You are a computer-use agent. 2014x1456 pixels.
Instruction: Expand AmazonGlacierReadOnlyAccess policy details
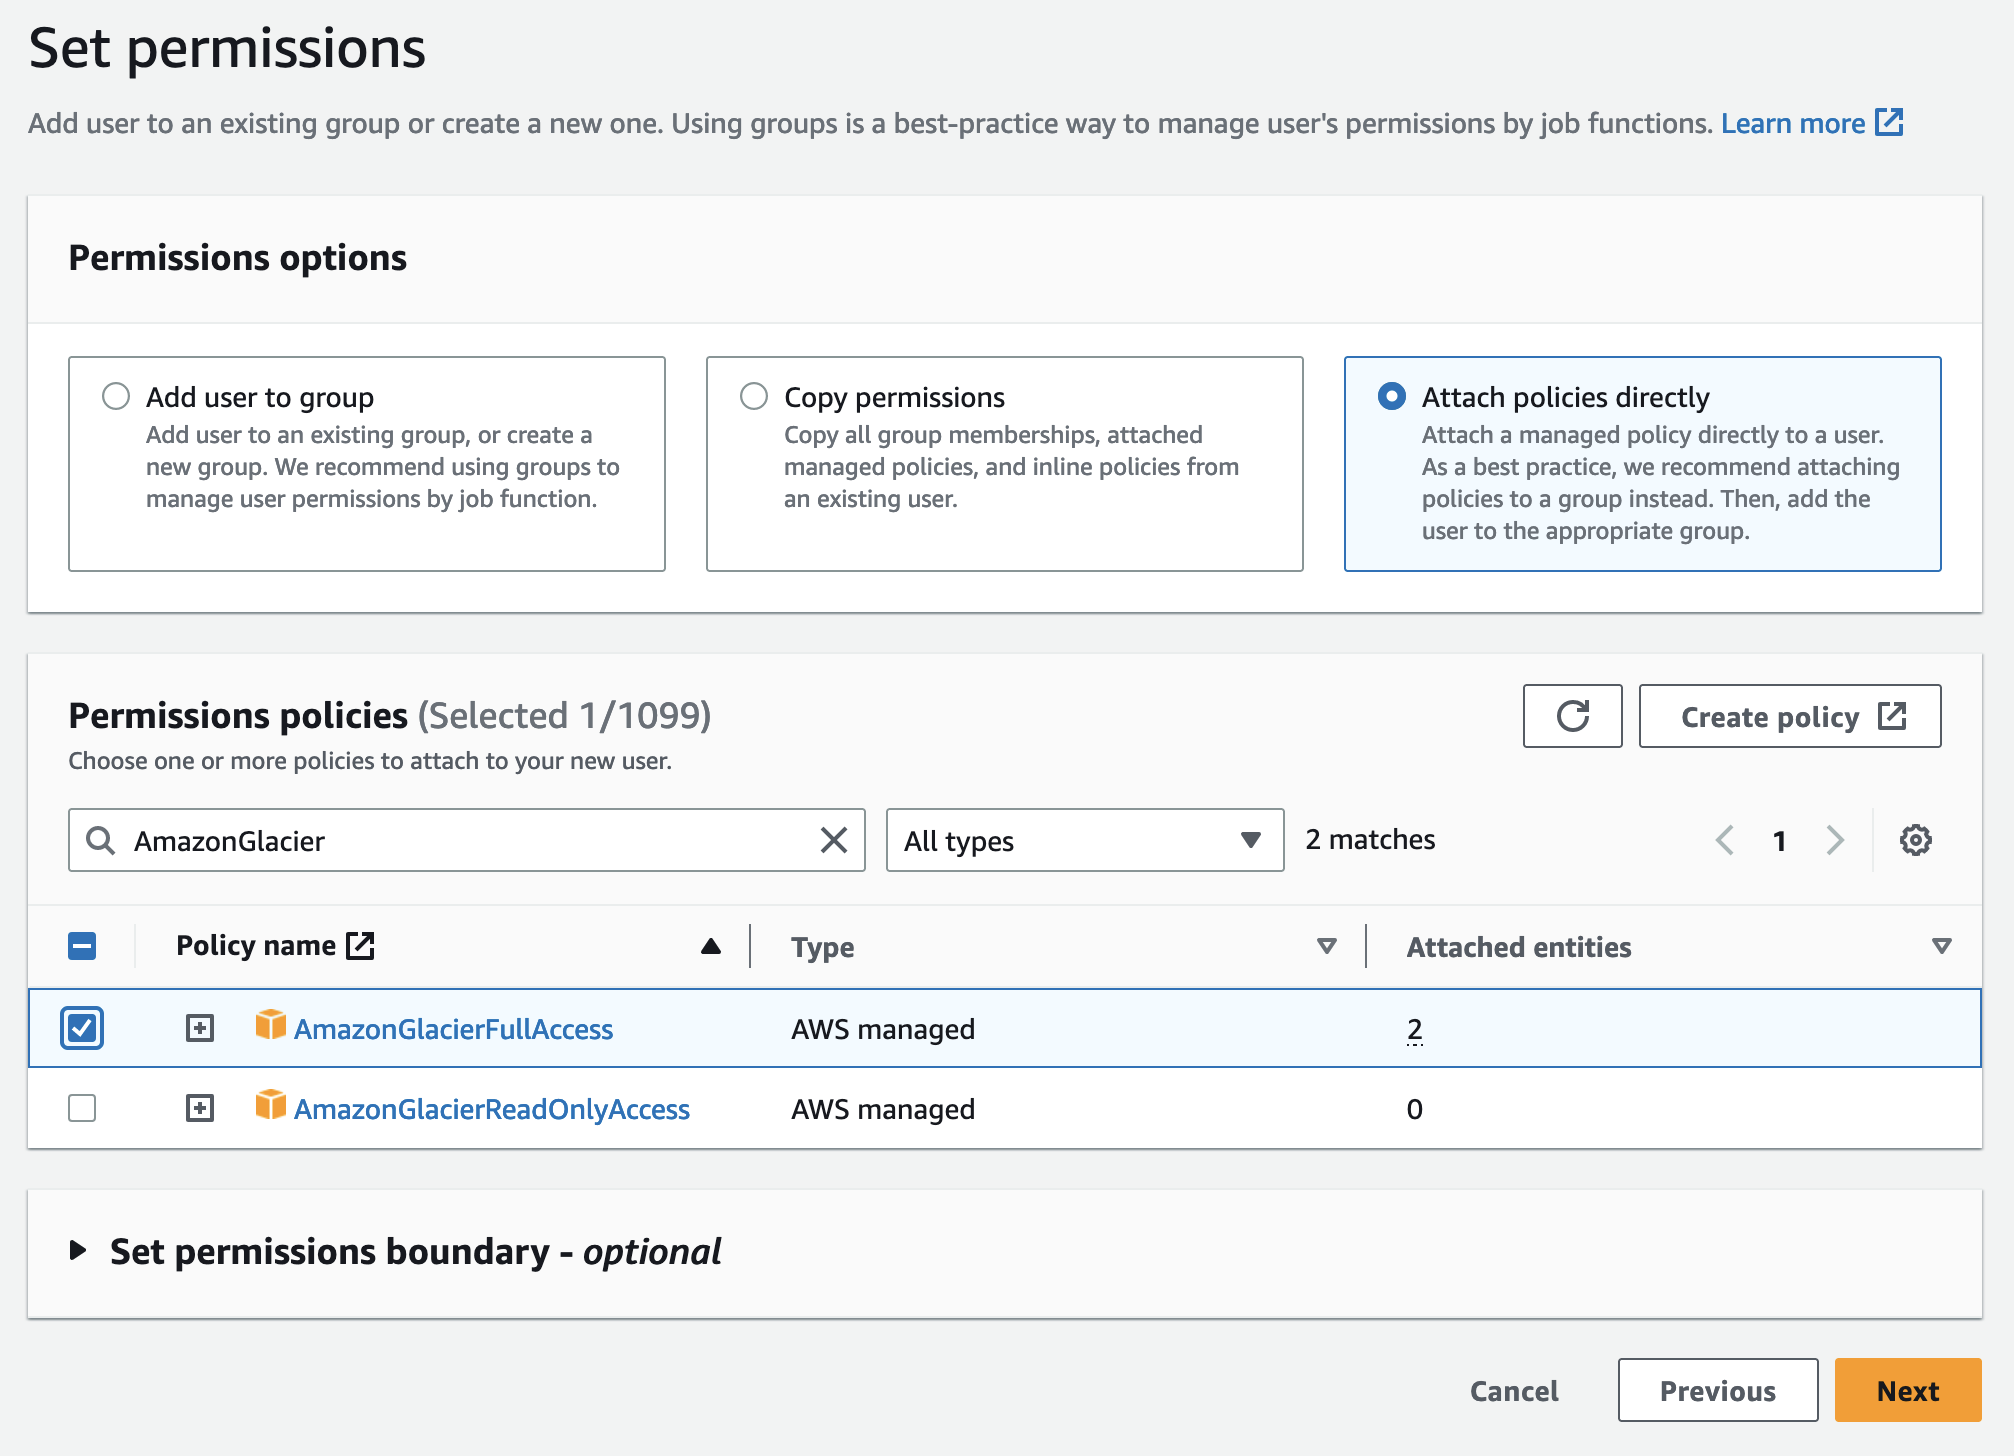click(x=200, y=1108)
